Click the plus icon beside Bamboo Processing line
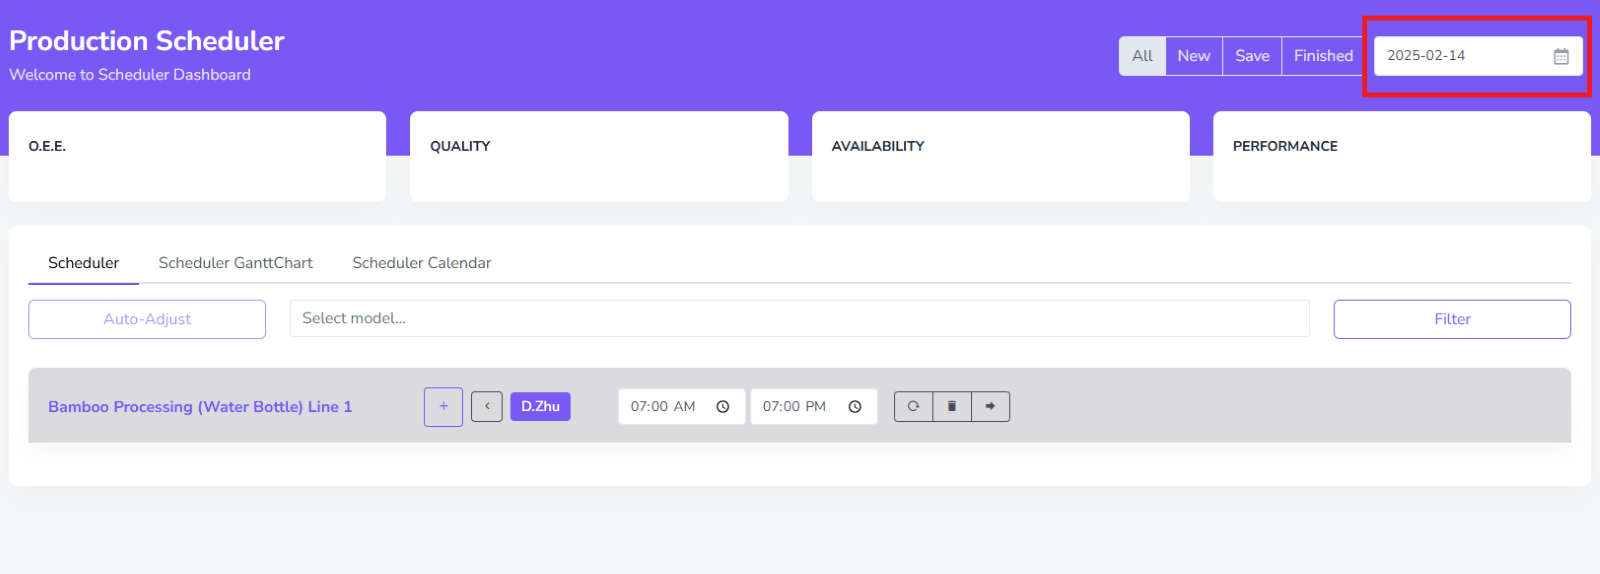Screen dimensions: 1600x574 [443, 407]
